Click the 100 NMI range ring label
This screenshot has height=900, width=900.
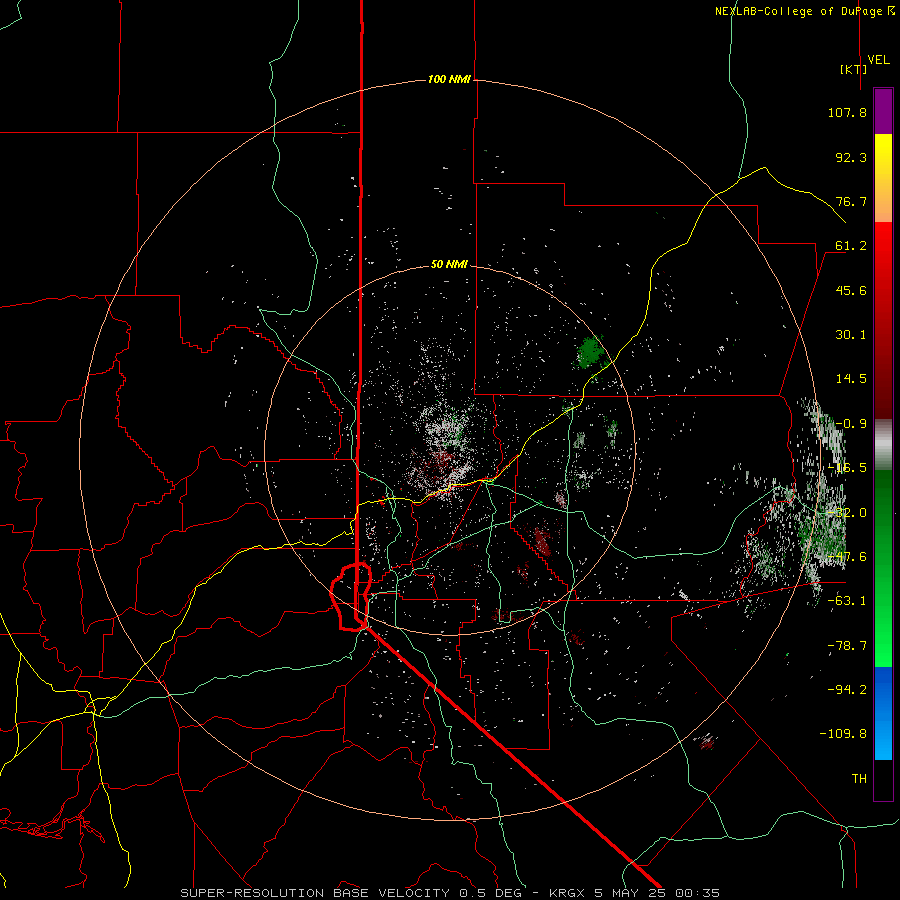pyautogui.click(x=449, y=79)
